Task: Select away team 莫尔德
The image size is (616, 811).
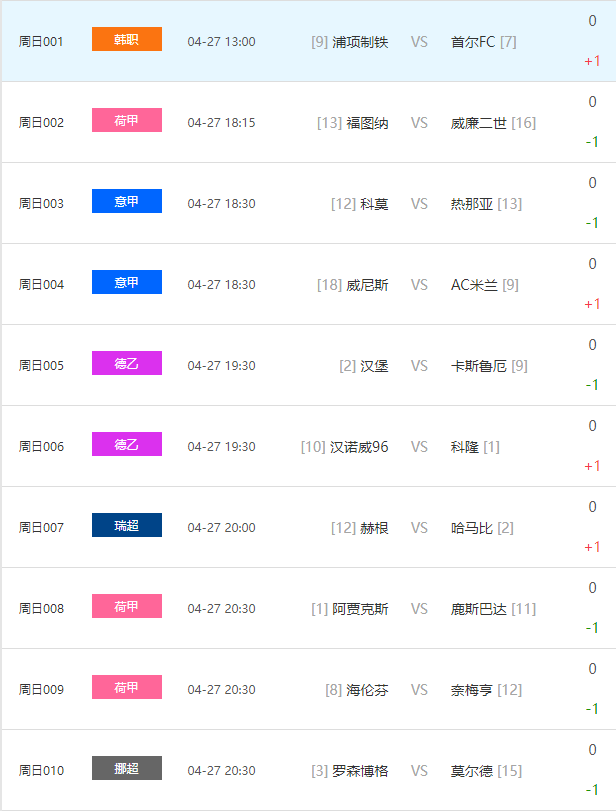Action: (x=472, y=771)
